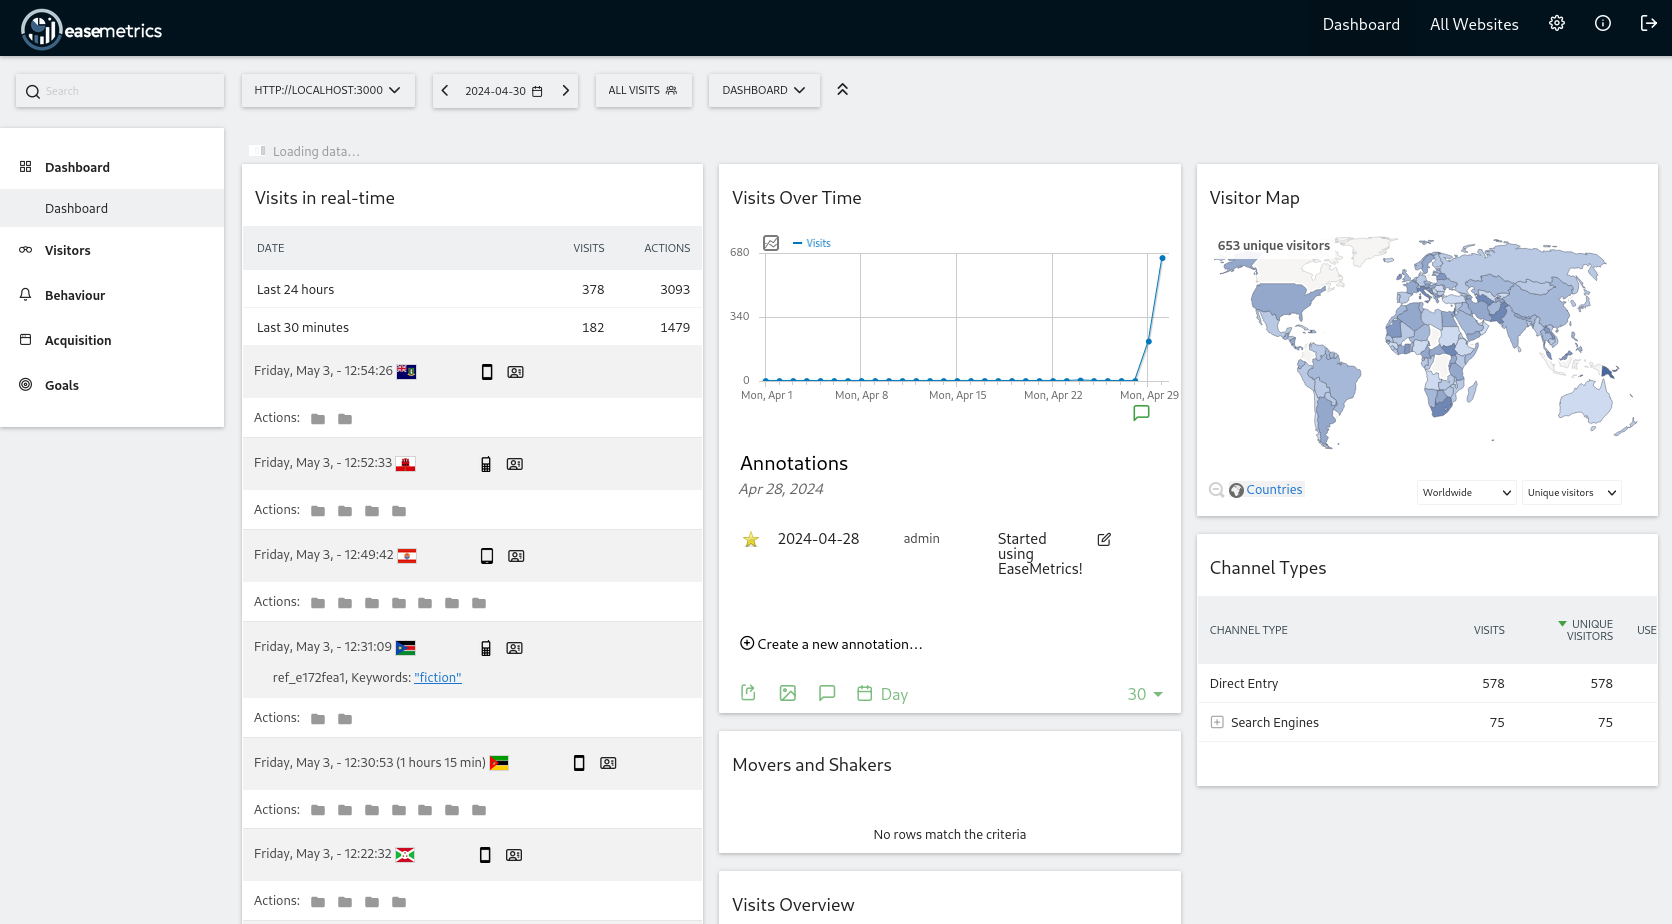Click first action folder of 12:54:26 visit
This screenshot has width=1672, height=924.
(318, 419)
